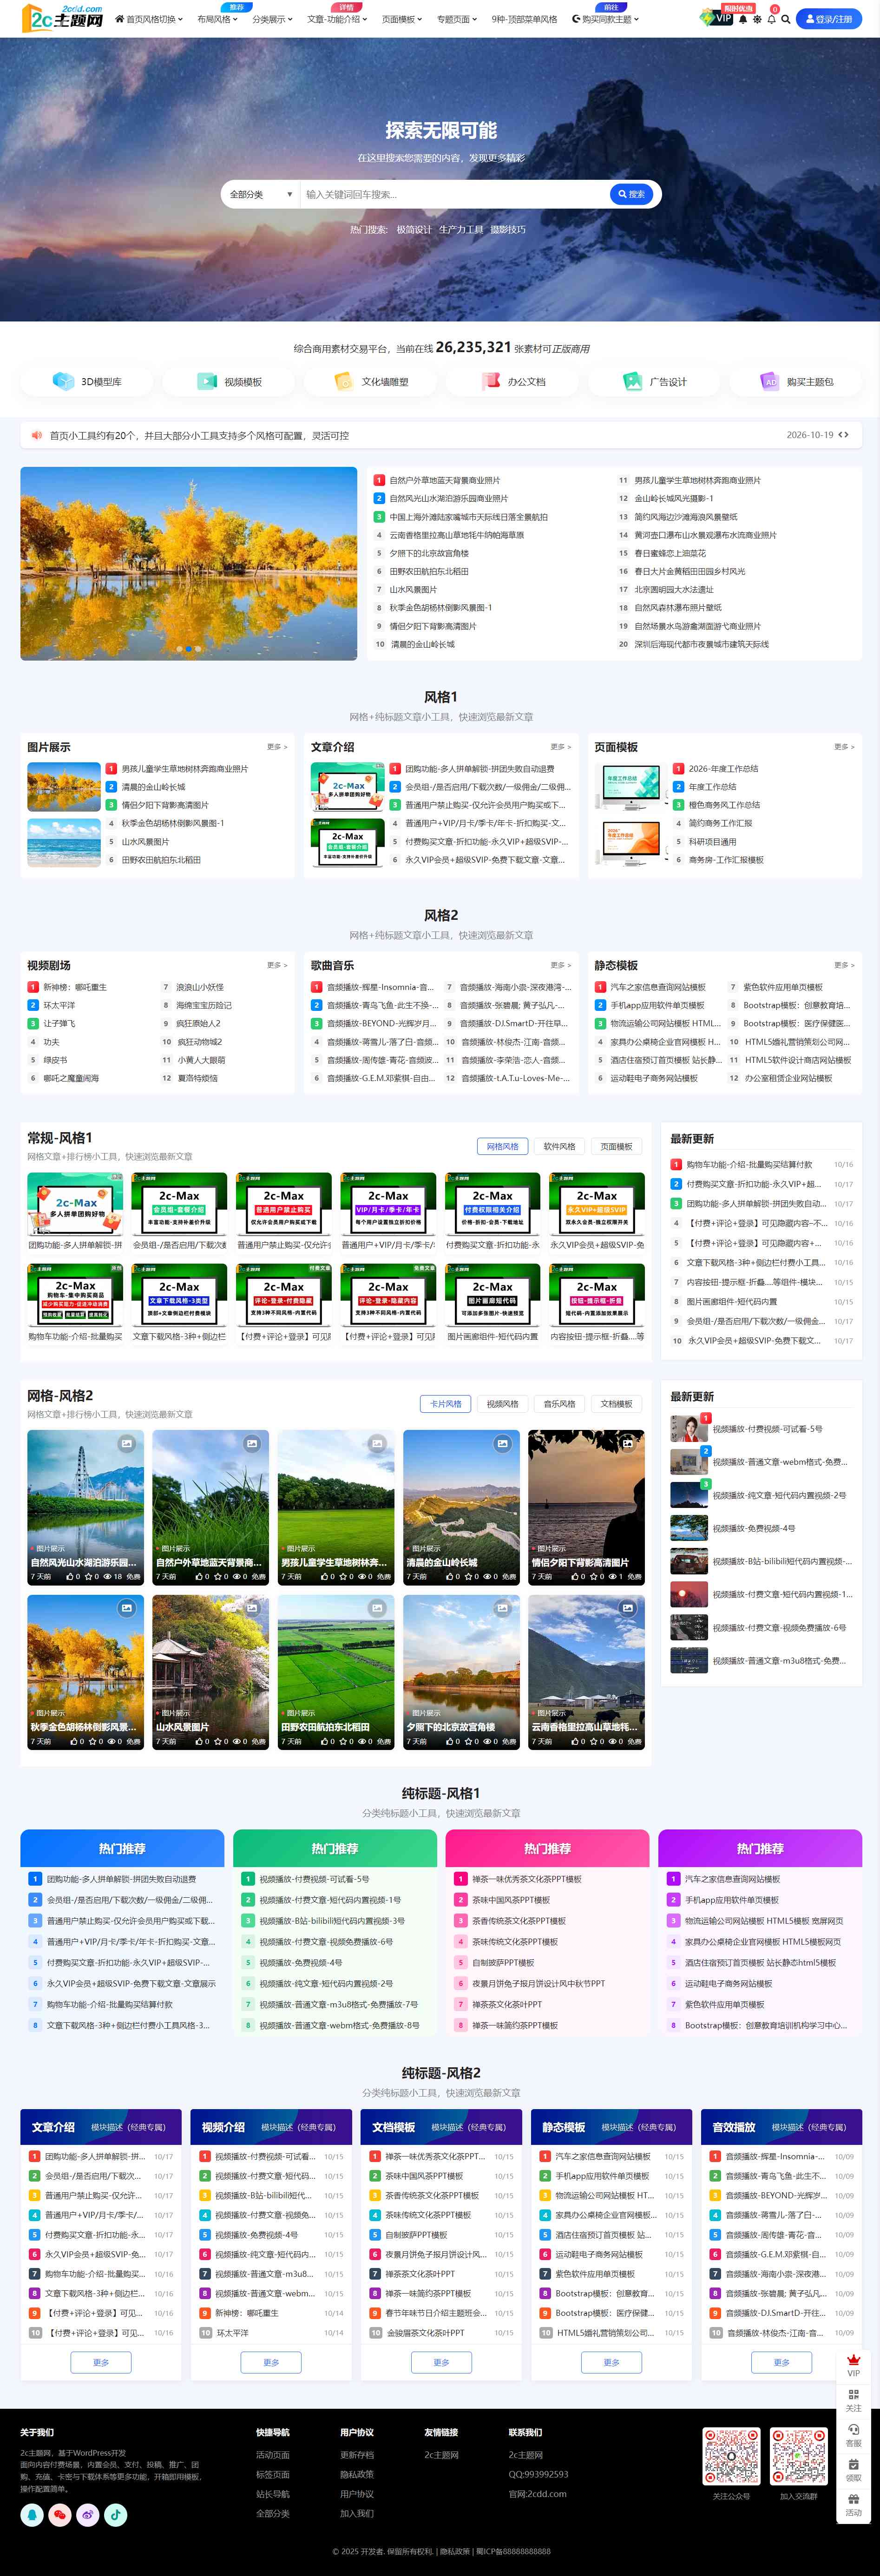Click the QQ penguin icon in footer
Screen dimensions: 880x2576
tap(32, 2514)
